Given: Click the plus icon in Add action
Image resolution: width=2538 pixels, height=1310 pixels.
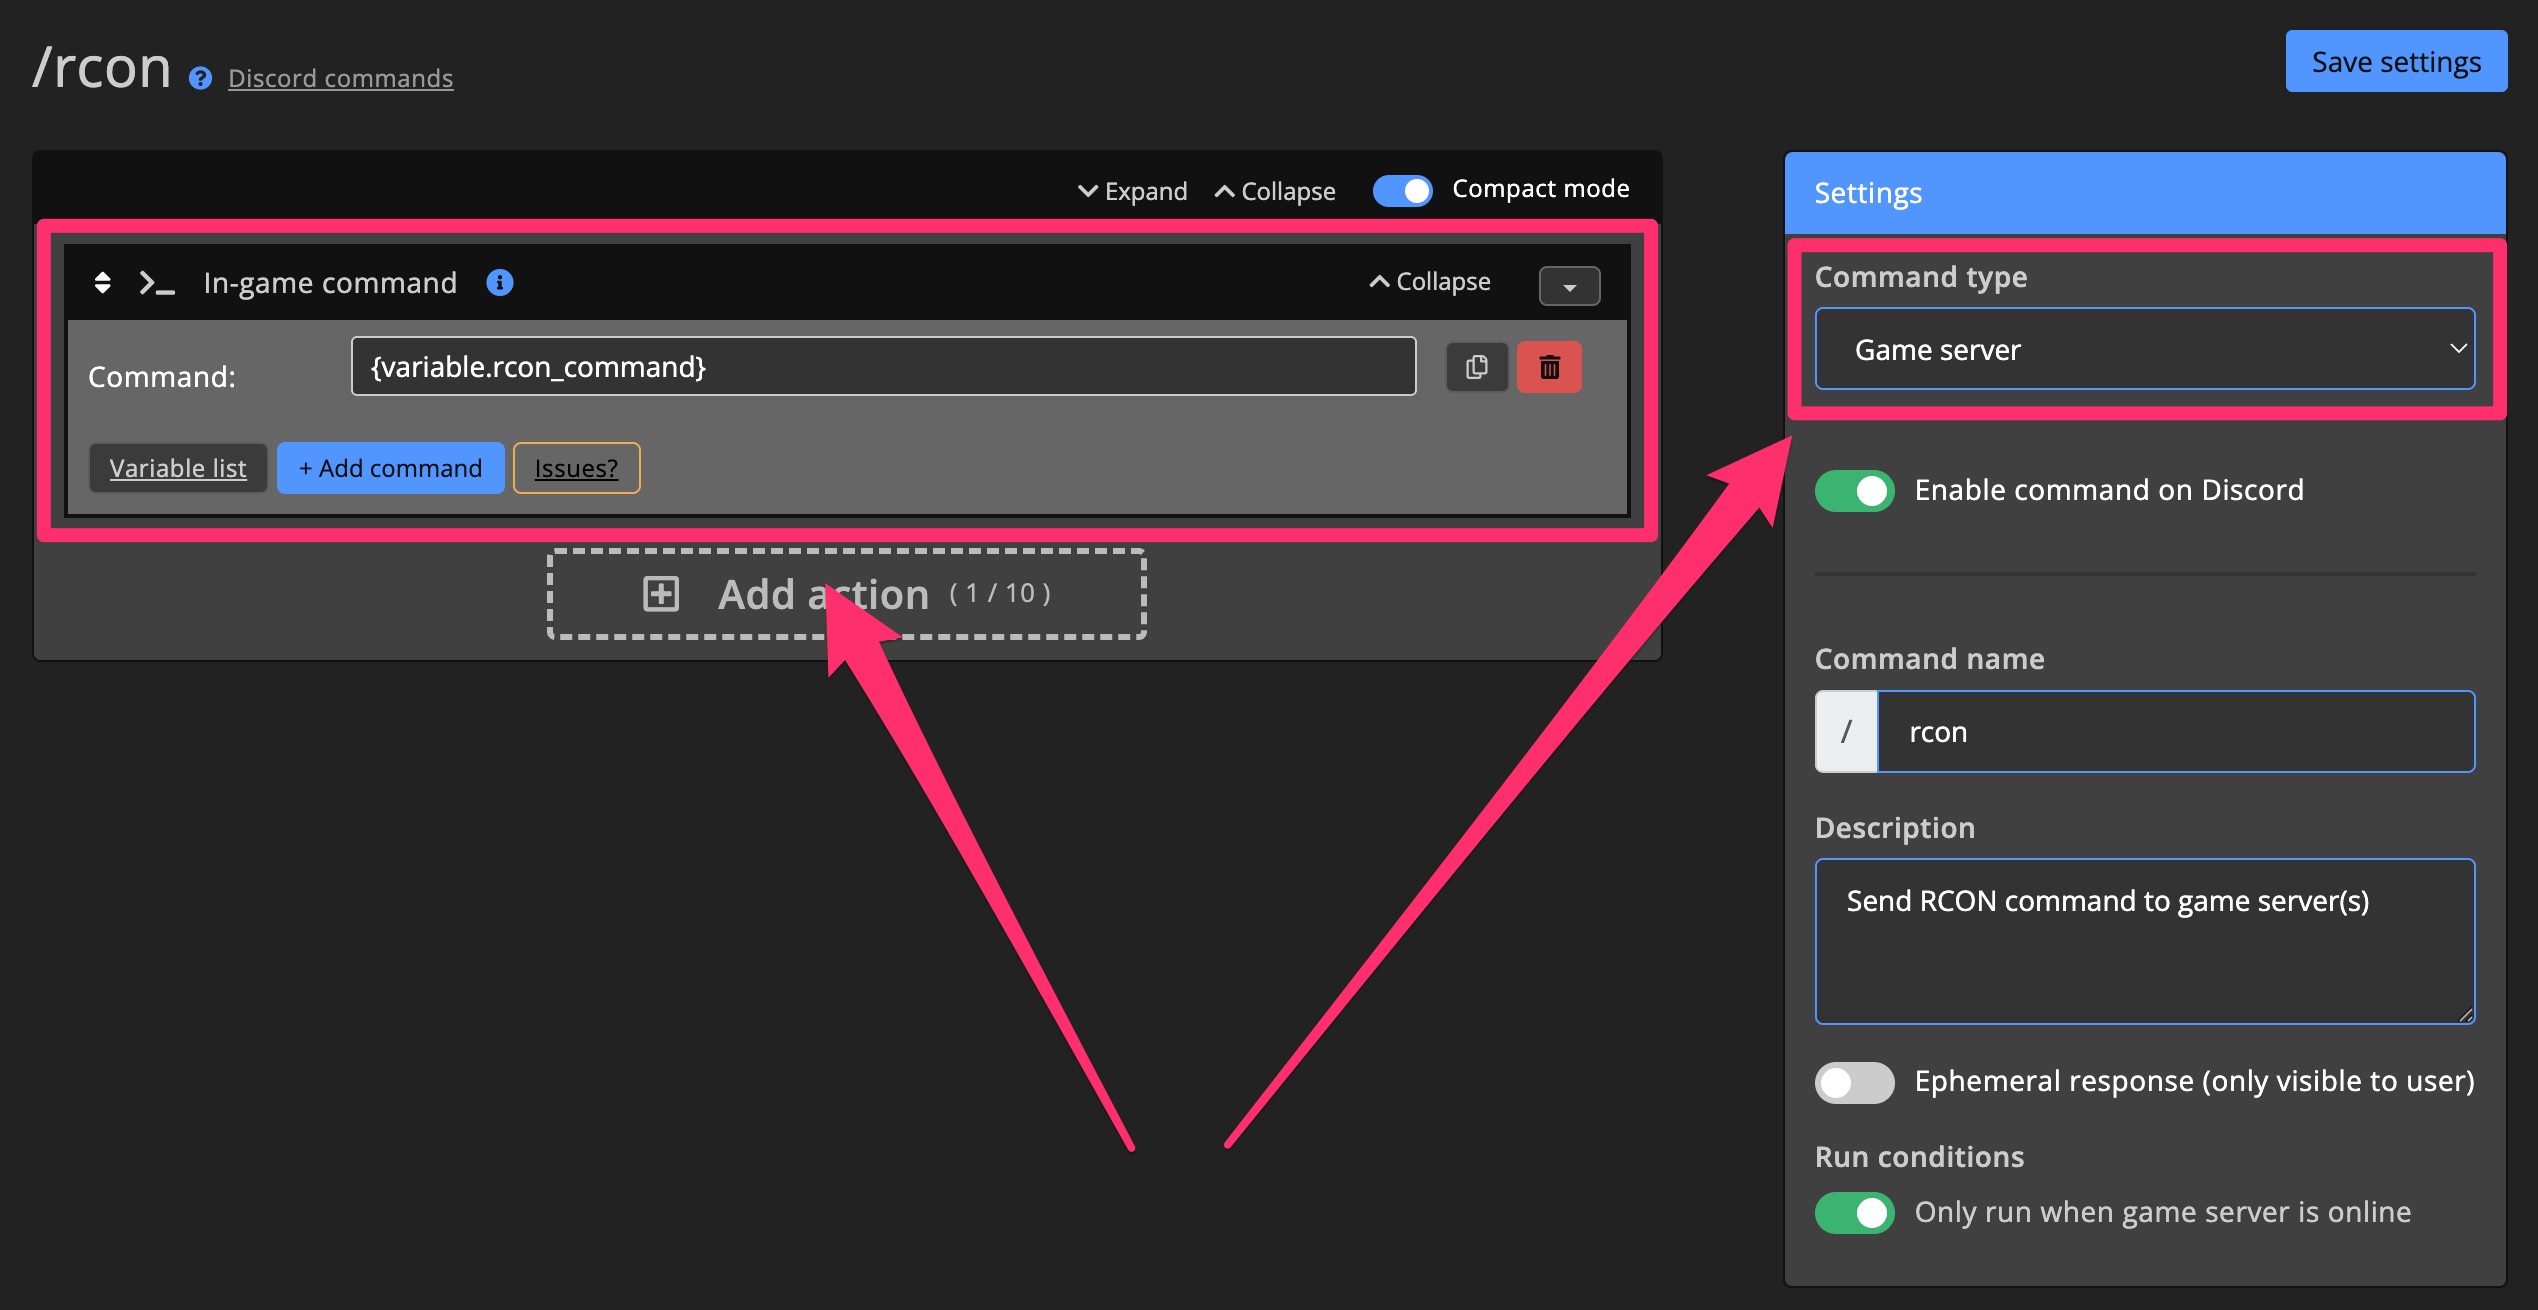Looking at the screenshot, I should point(660,594).
